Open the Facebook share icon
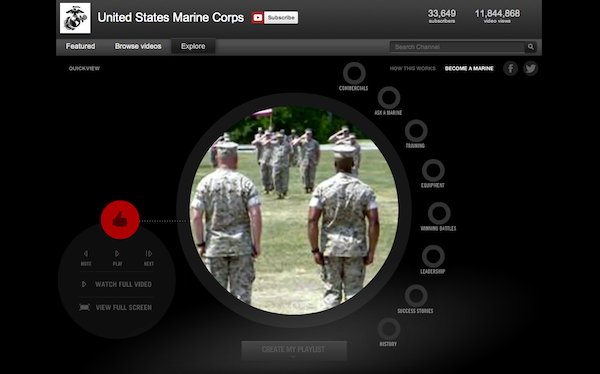The height and width of the screenshot is (374, 600). coord(510,69)
